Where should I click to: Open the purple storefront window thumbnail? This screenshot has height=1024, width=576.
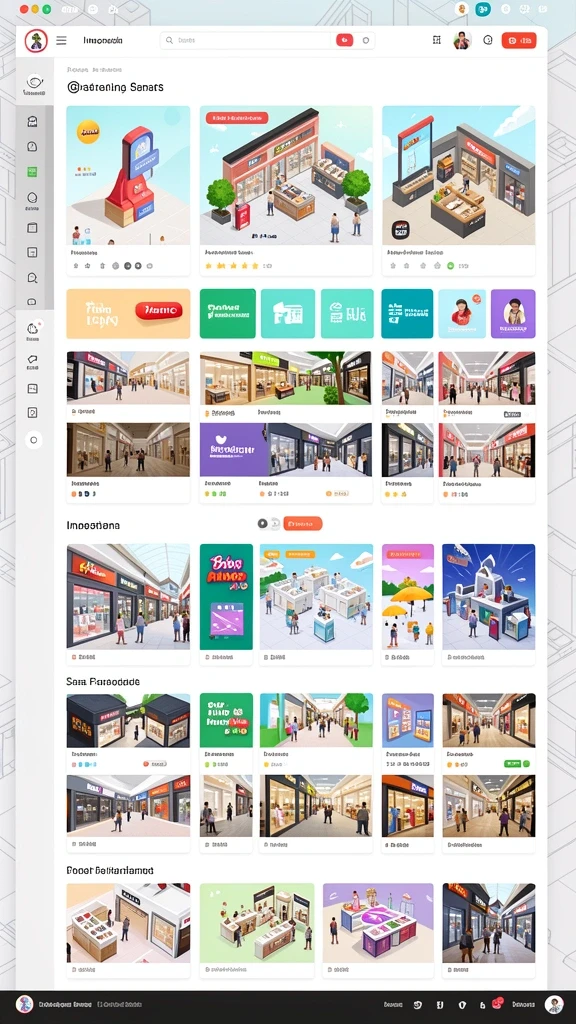click(x=408, y=720)
